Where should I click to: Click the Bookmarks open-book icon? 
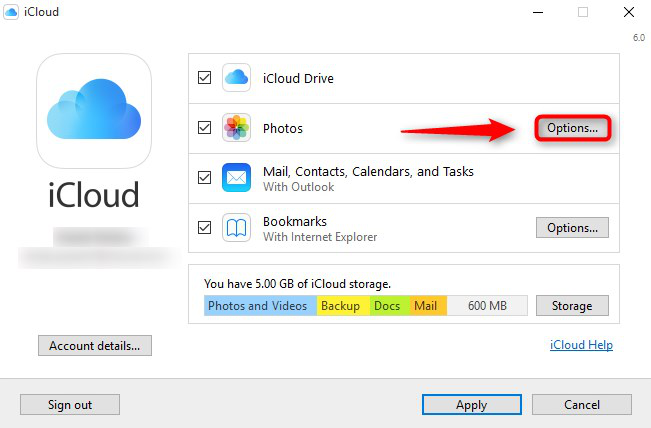tap(236, 227)
